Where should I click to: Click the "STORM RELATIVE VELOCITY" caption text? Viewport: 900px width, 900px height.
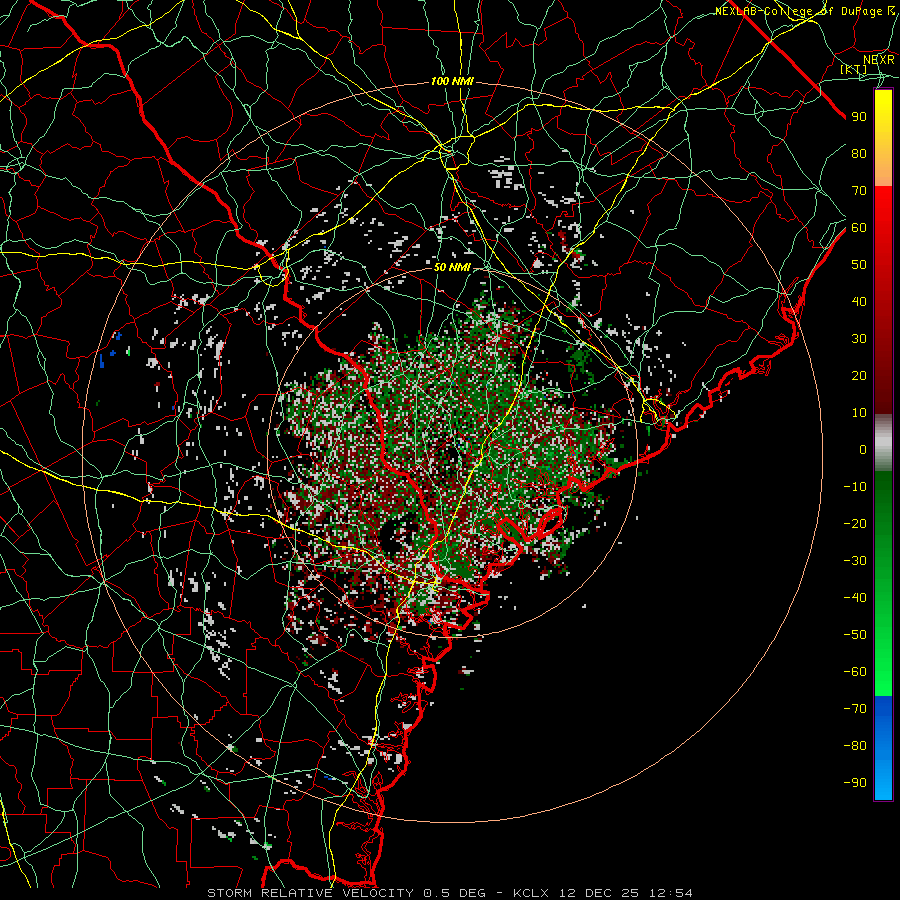click(x=311, y=893)
